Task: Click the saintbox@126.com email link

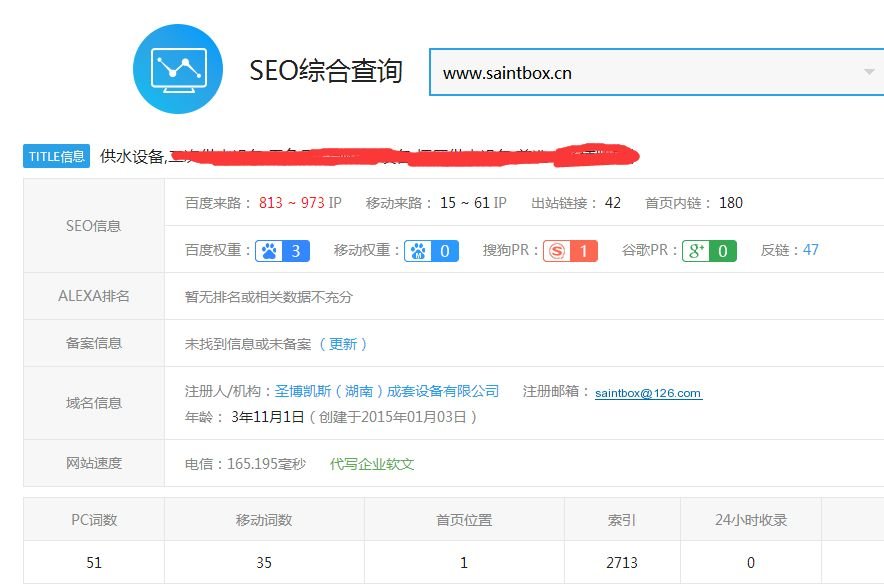Action: coord(648,393)
